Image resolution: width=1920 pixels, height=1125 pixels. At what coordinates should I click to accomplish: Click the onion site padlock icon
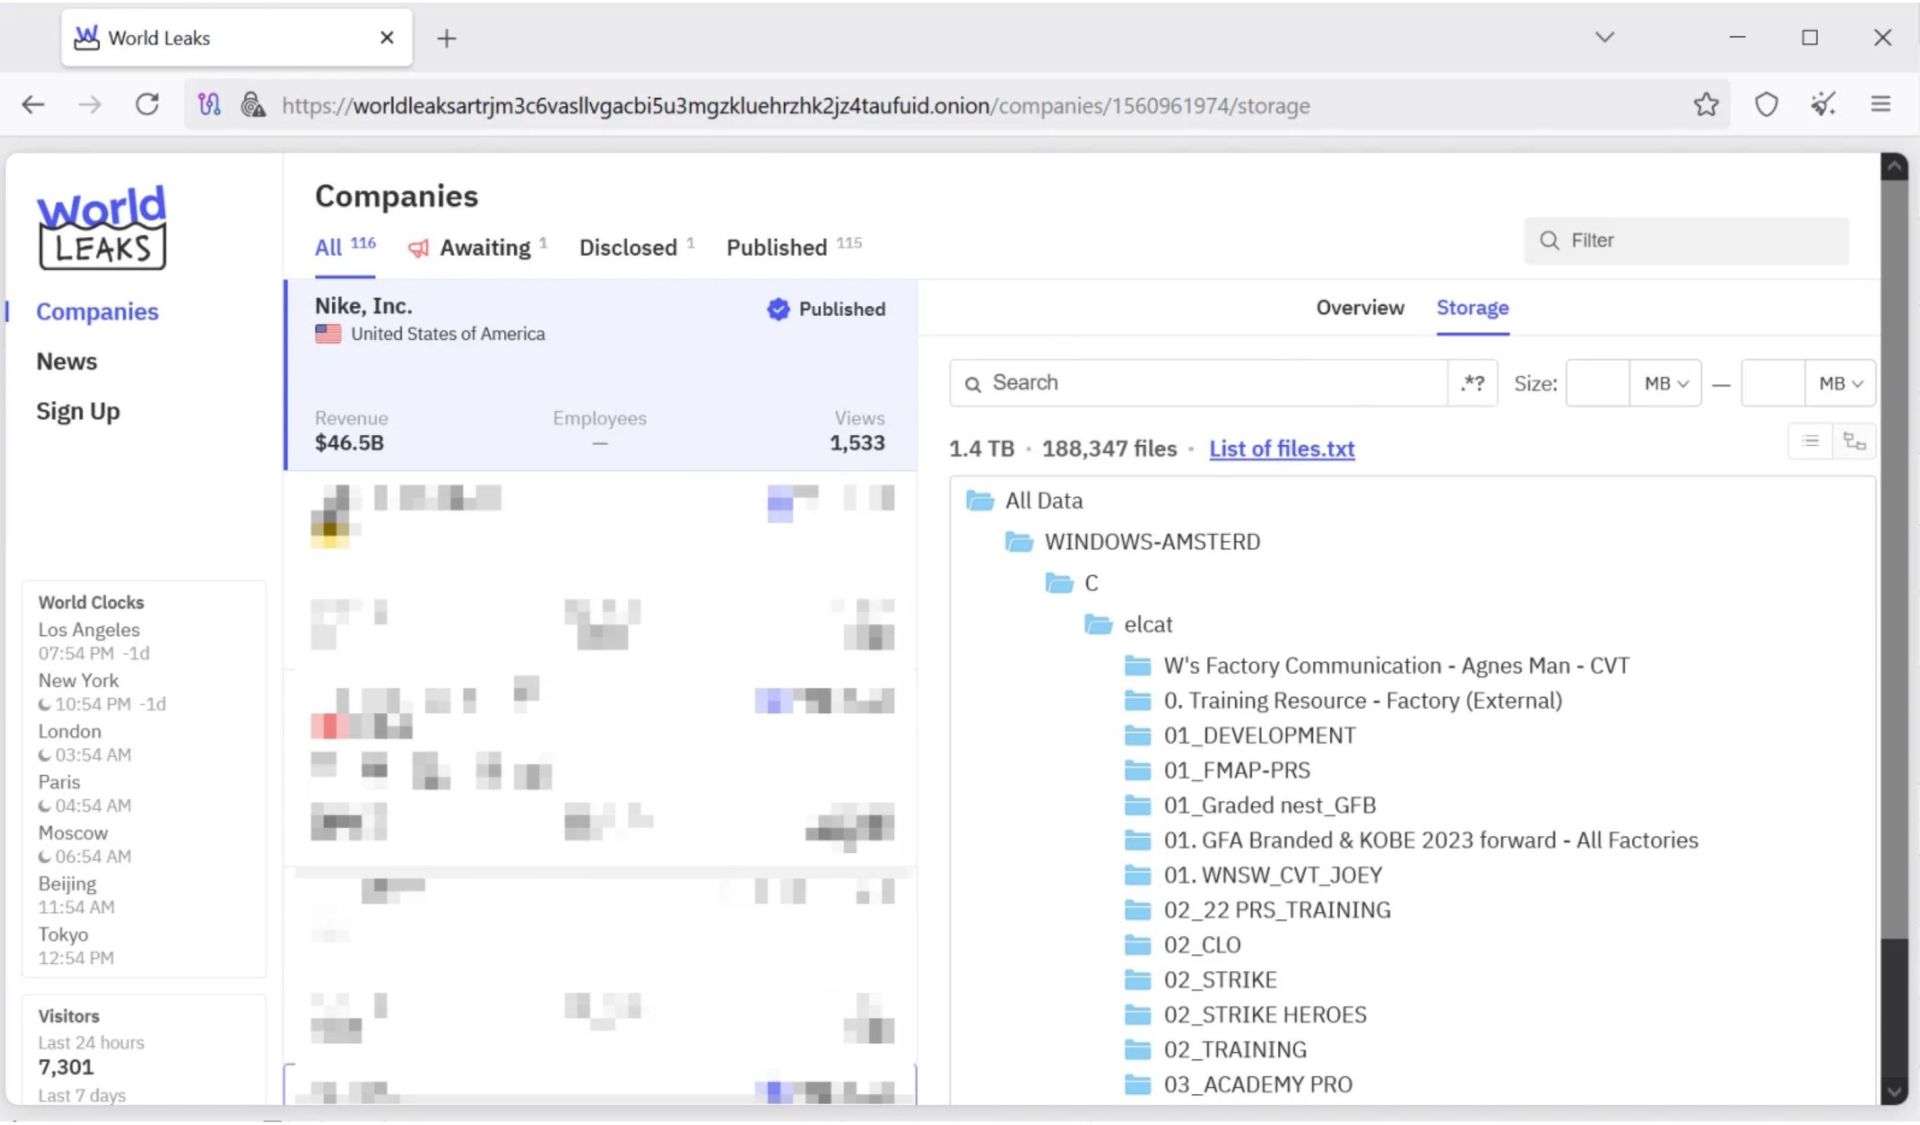253,105
